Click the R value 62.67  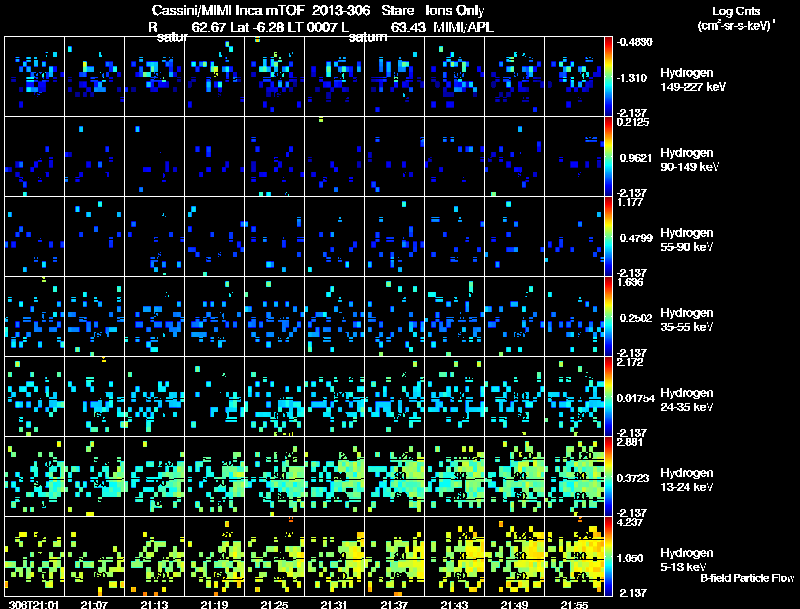click(x=209, y=27)
